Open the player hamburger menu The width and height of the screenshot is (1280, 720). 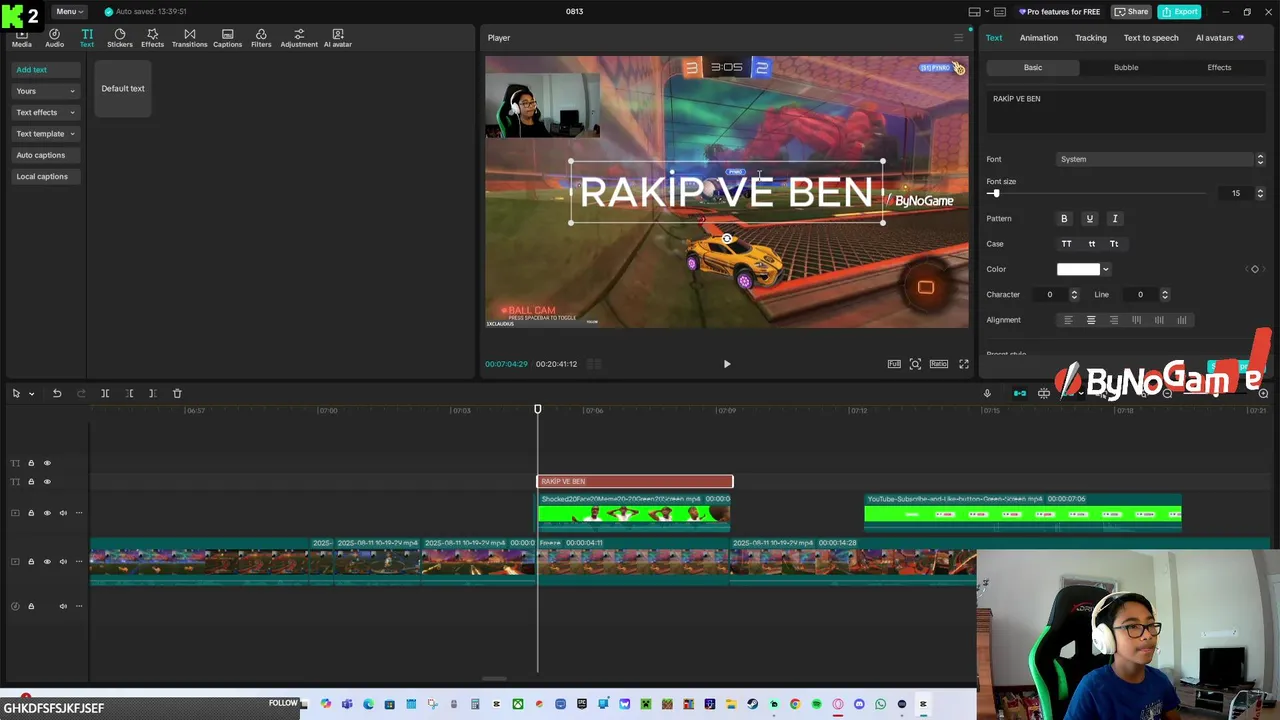click(958, 38)
